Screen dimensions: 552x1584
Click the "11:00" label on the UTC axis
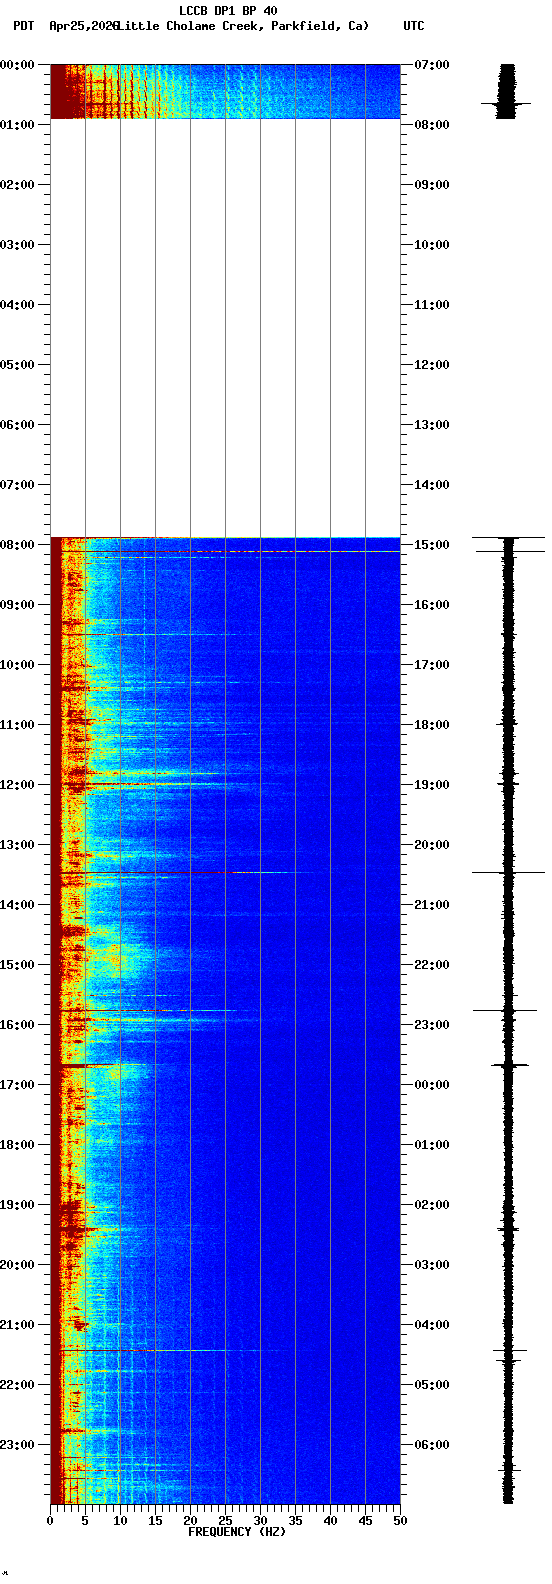point(432,305)
